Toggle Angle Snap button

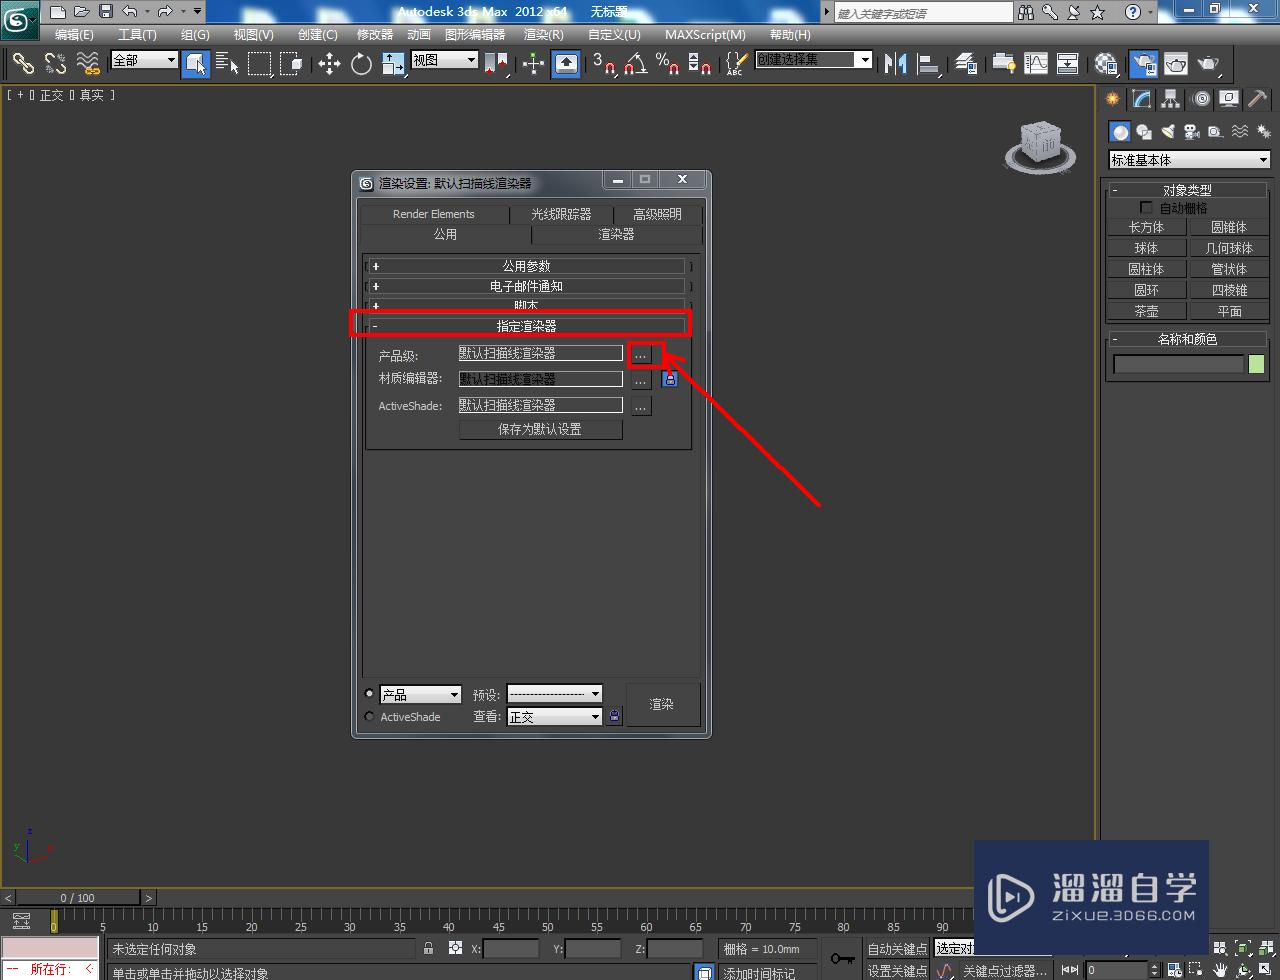coord(635,64)
